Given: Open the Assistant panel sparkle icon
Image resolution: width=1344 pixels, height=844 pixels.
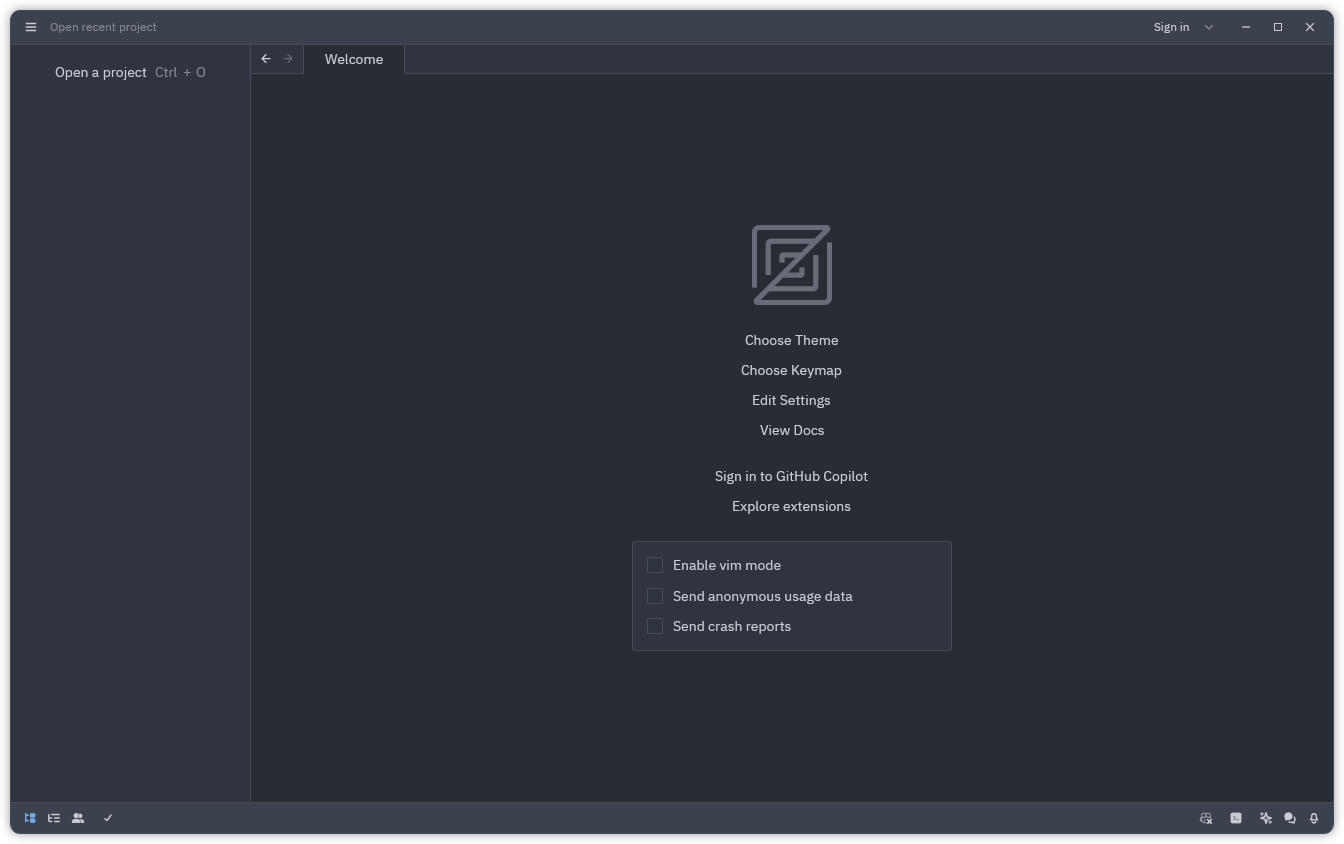Looking at the screenshot, I should [x=1265, y=818].
